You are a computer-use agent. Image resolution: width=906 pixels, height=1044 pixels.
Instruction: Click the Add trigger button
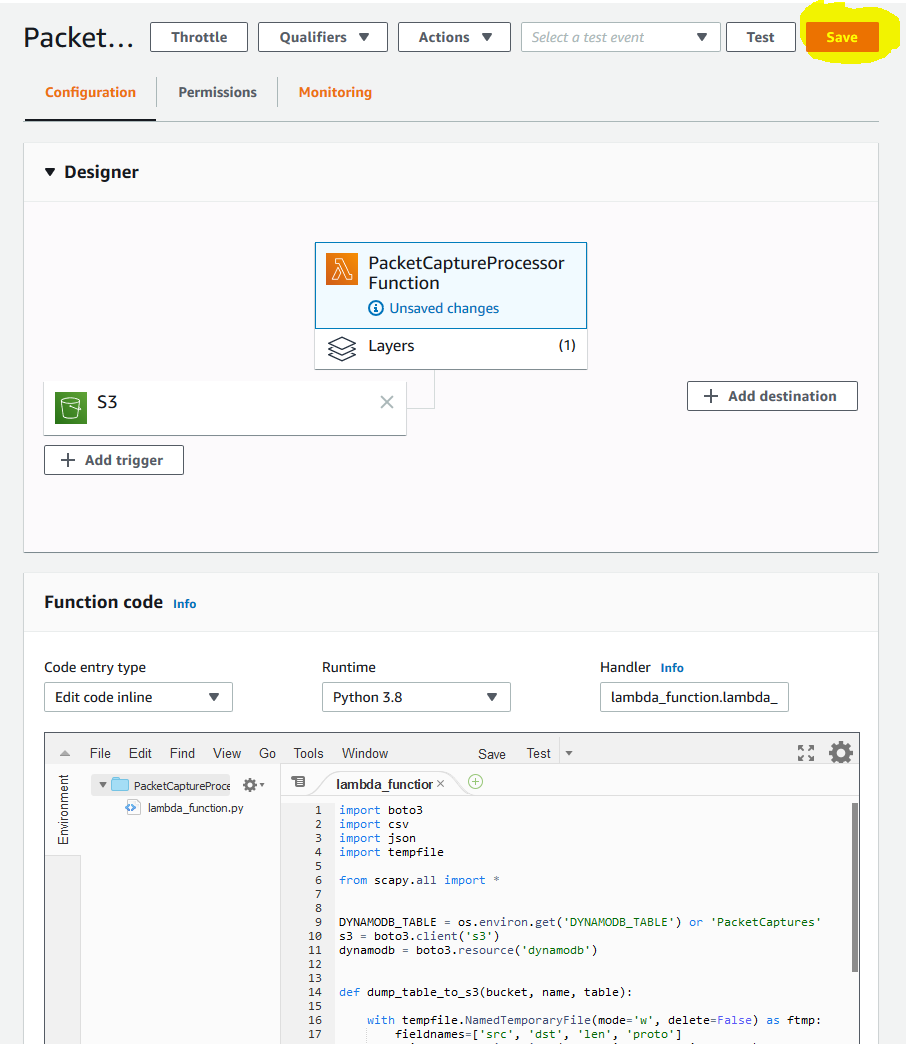point(114,460)
